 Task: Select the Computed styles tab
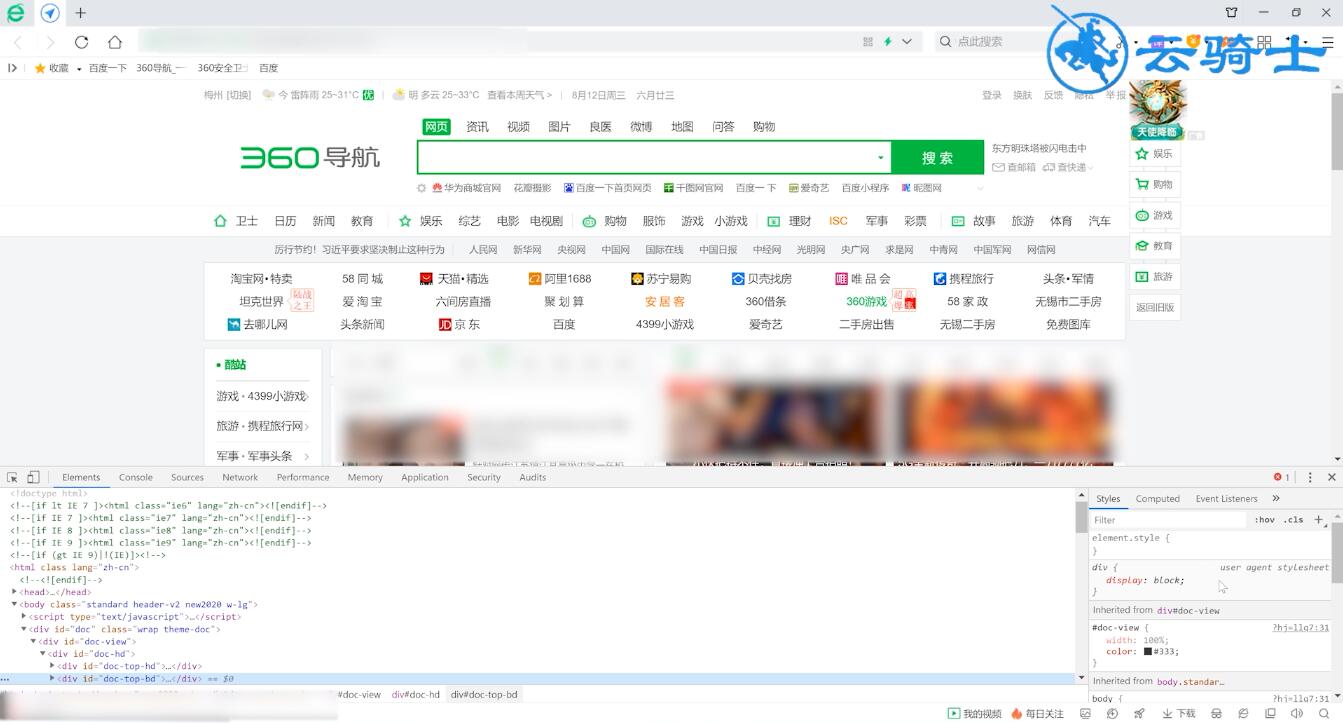(1157, 498)
